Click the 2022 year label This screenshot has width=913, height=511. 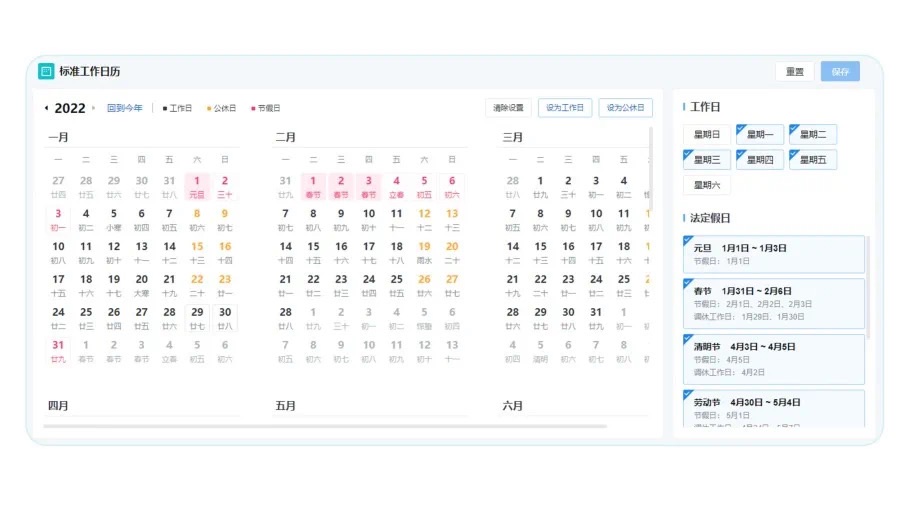point(70,108)
